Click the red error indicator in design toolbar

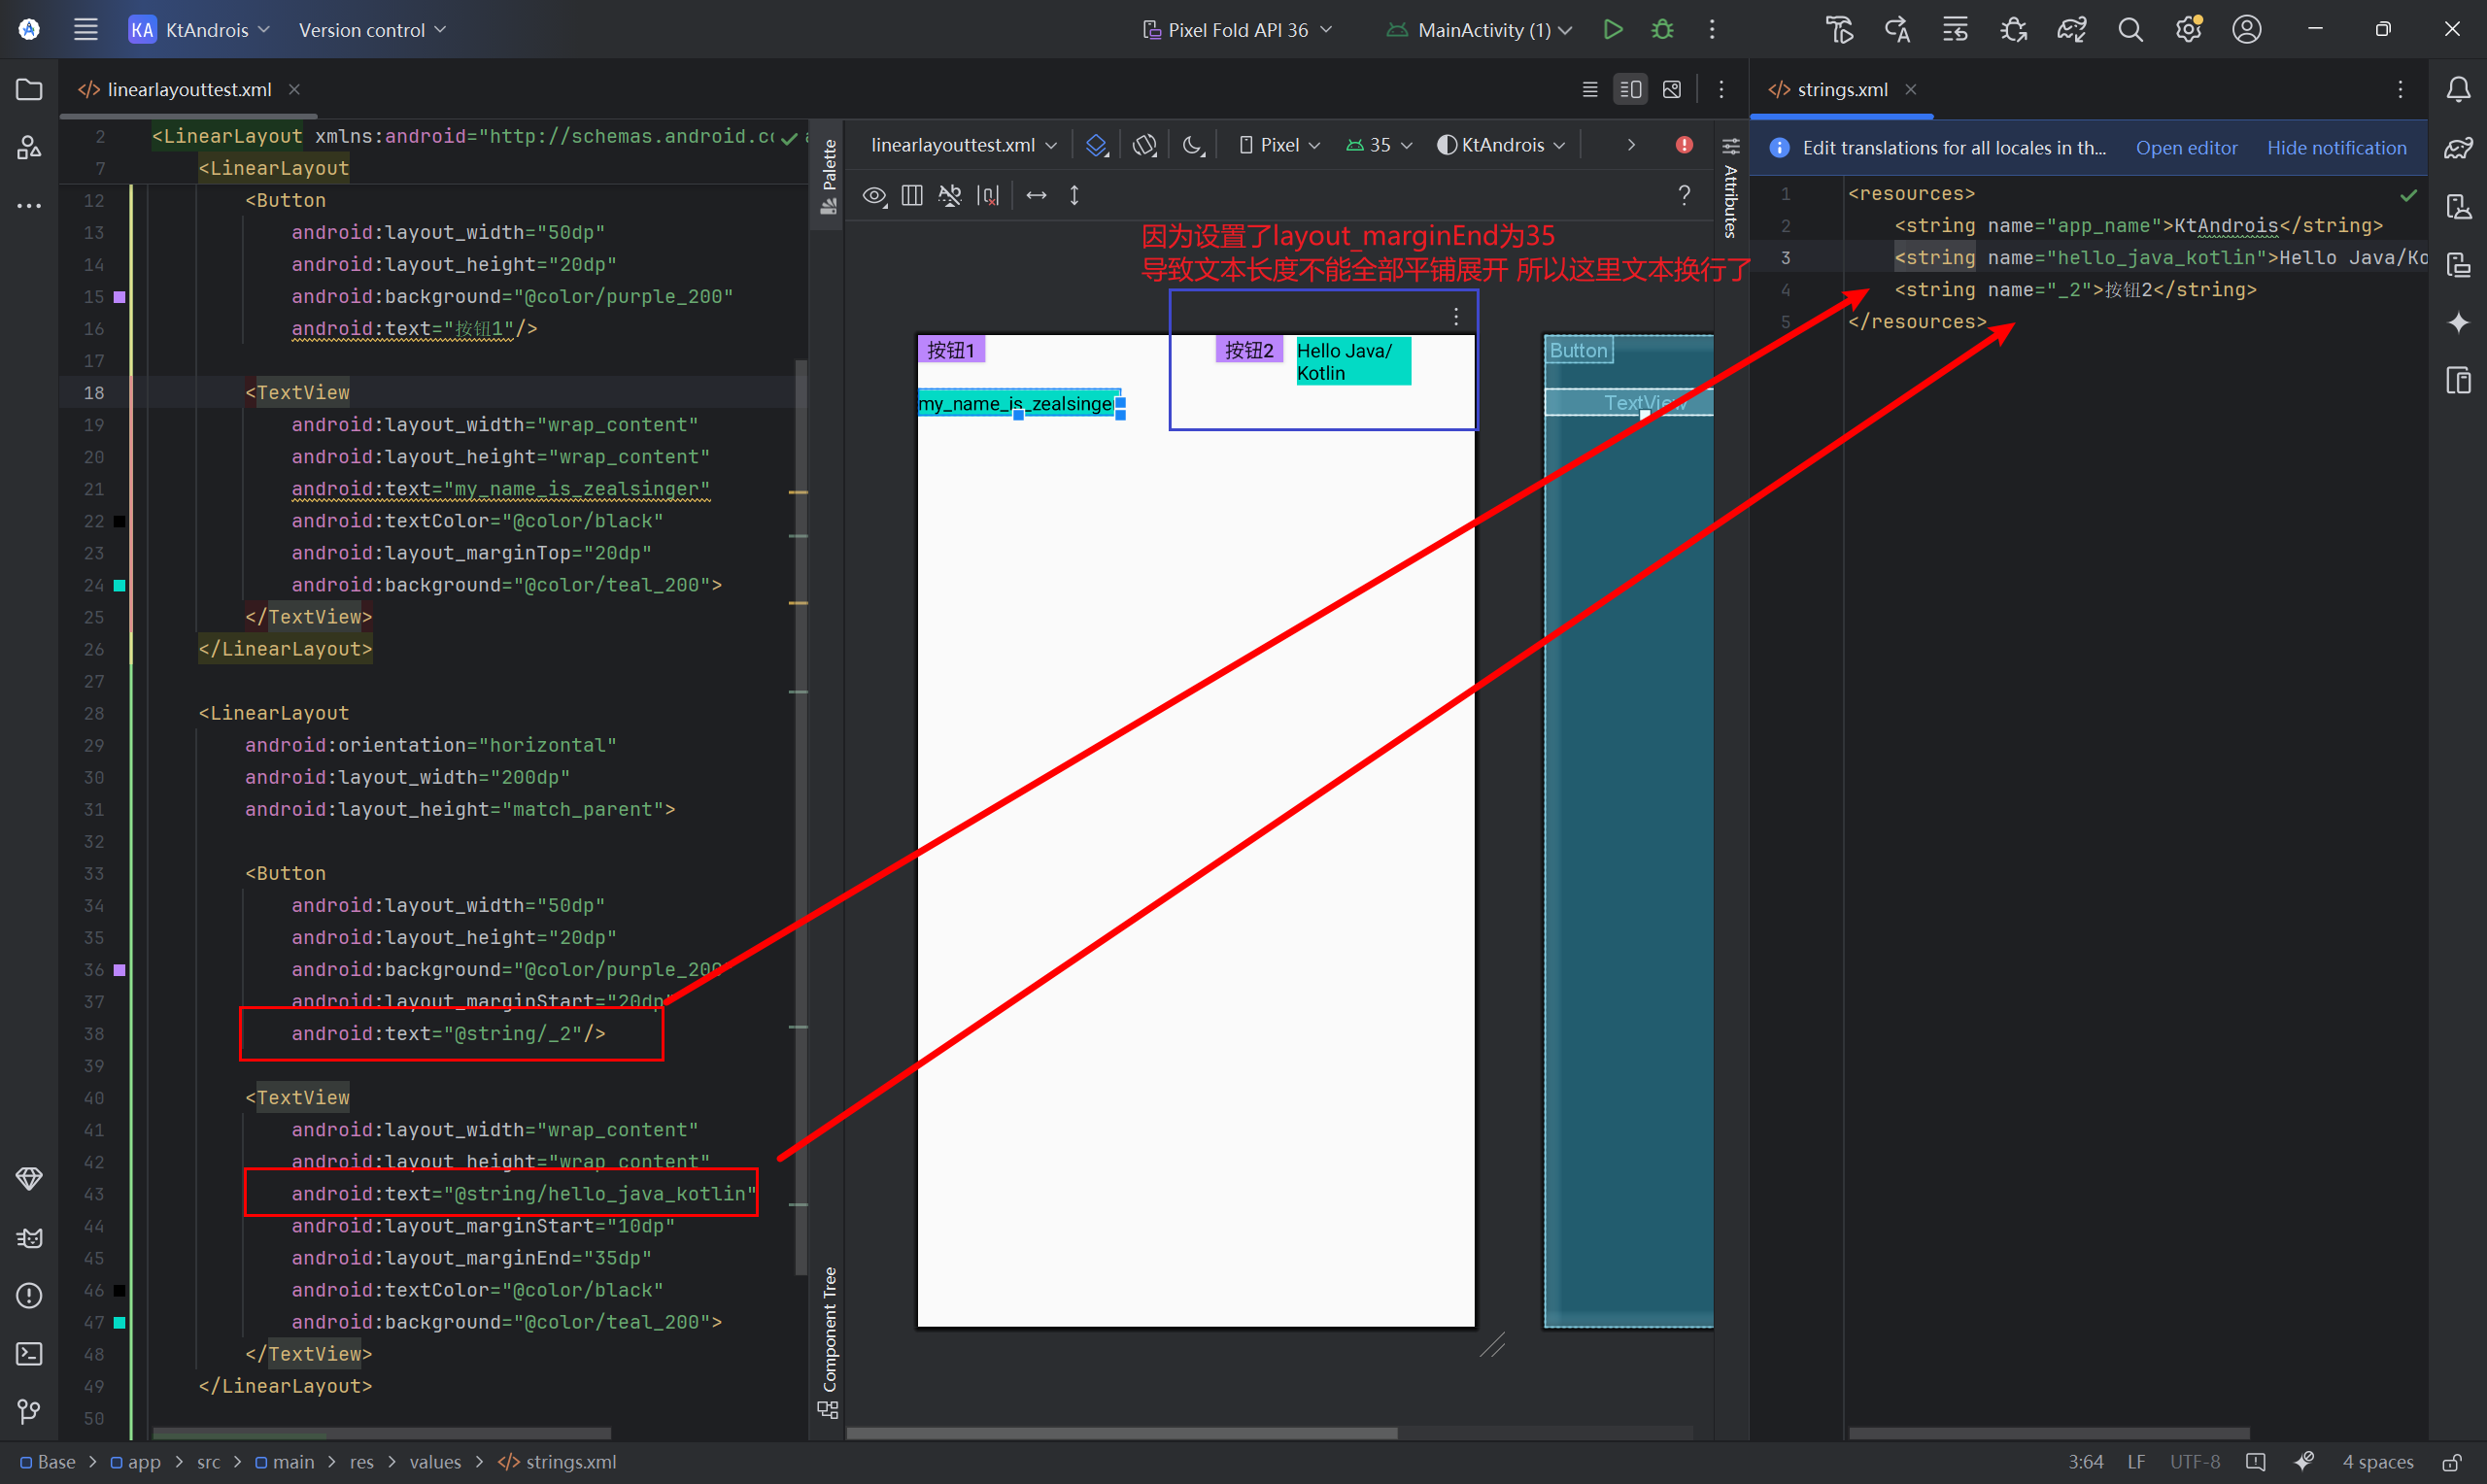pyautogui.click(x=1684, y=145)
